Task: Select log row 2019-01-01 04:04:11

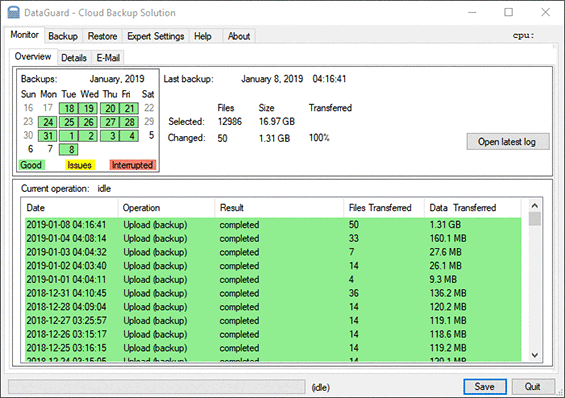Action: coord(273,280)
